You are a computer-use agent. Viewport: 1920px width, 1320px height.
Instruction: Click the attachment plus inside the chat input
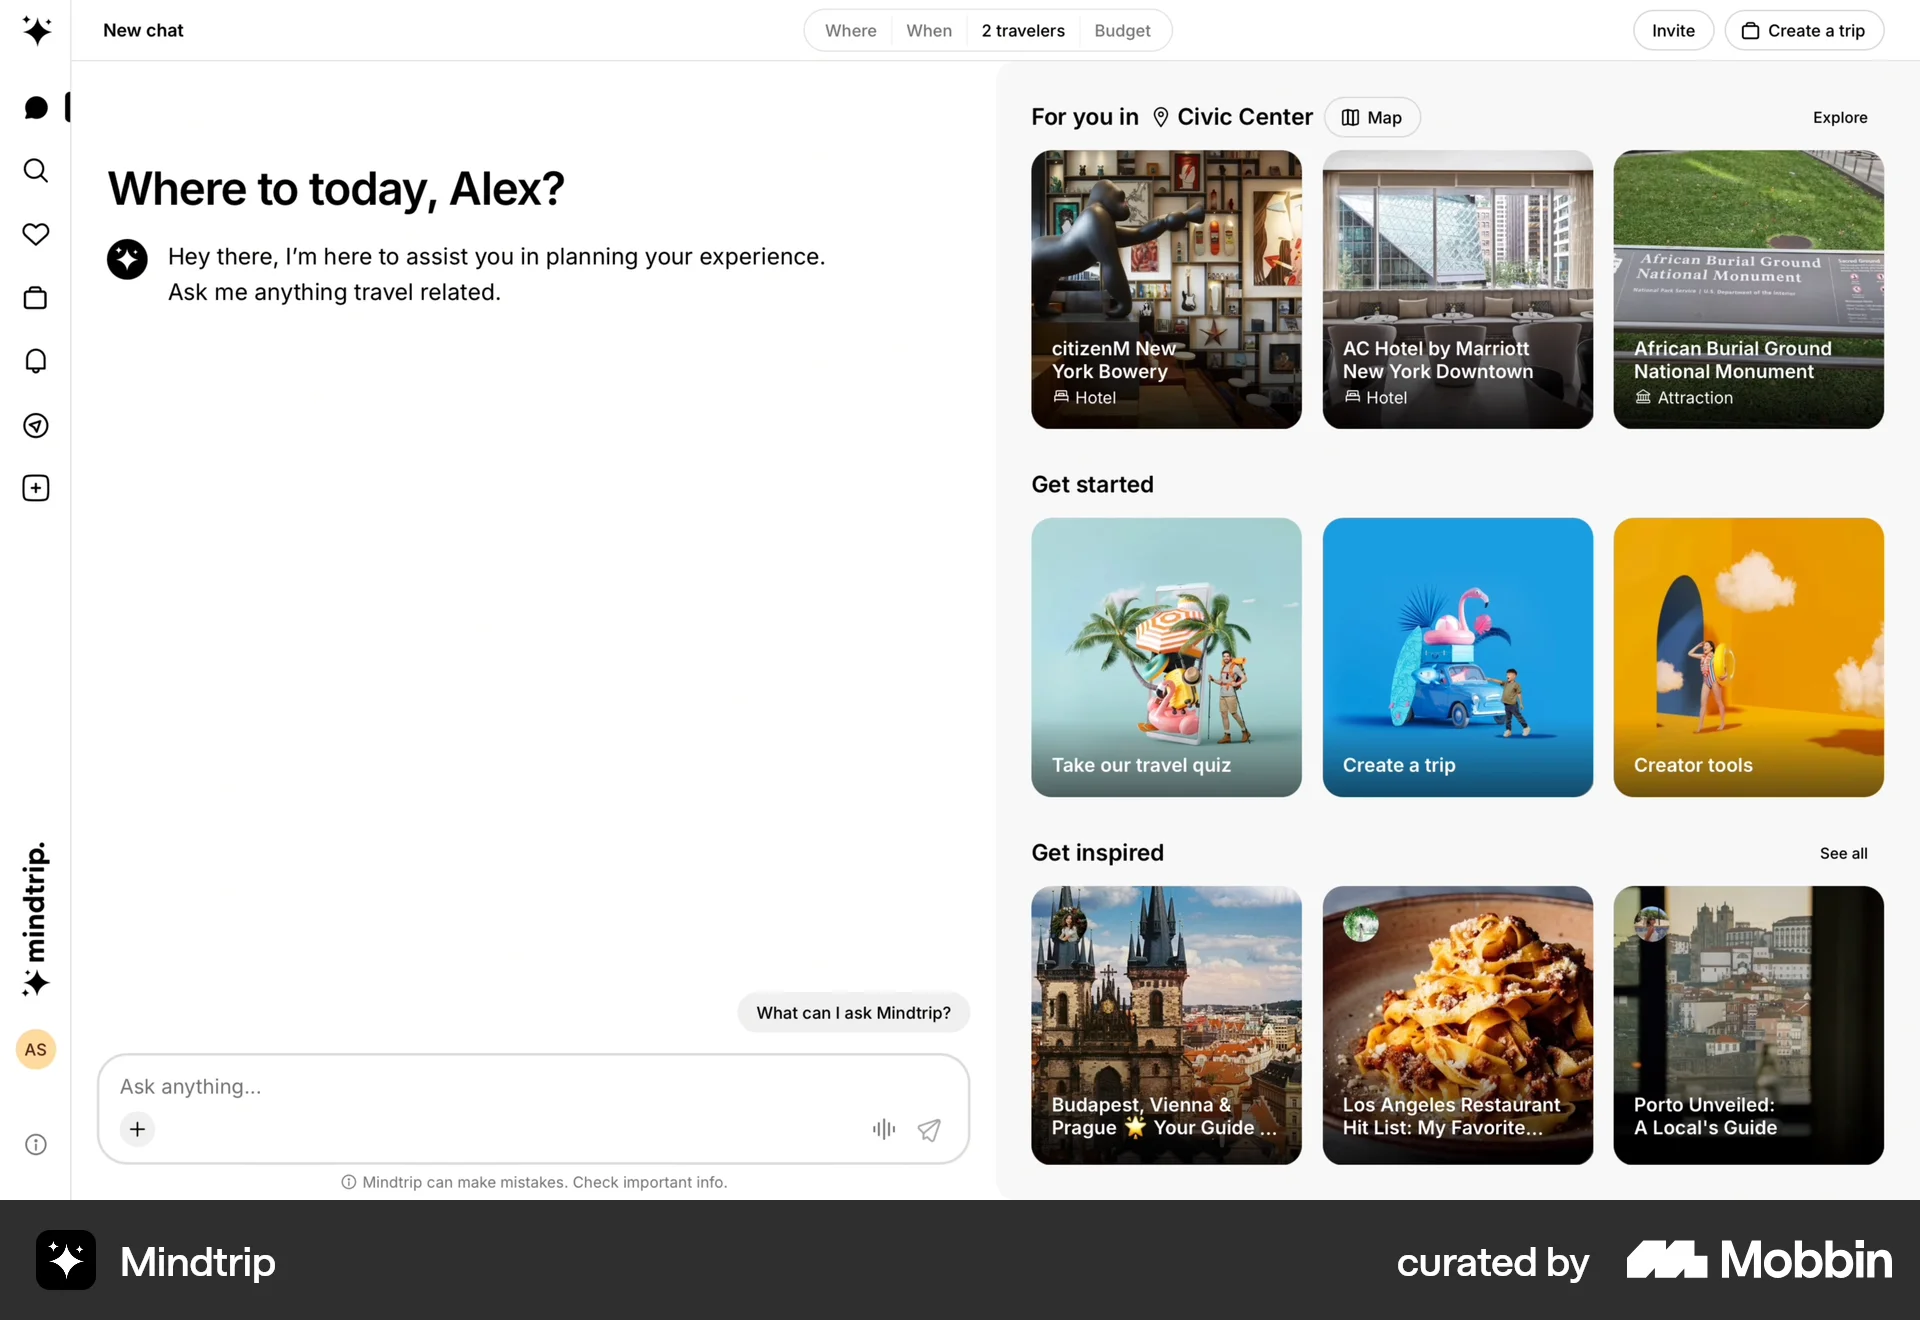point(137,1129)
